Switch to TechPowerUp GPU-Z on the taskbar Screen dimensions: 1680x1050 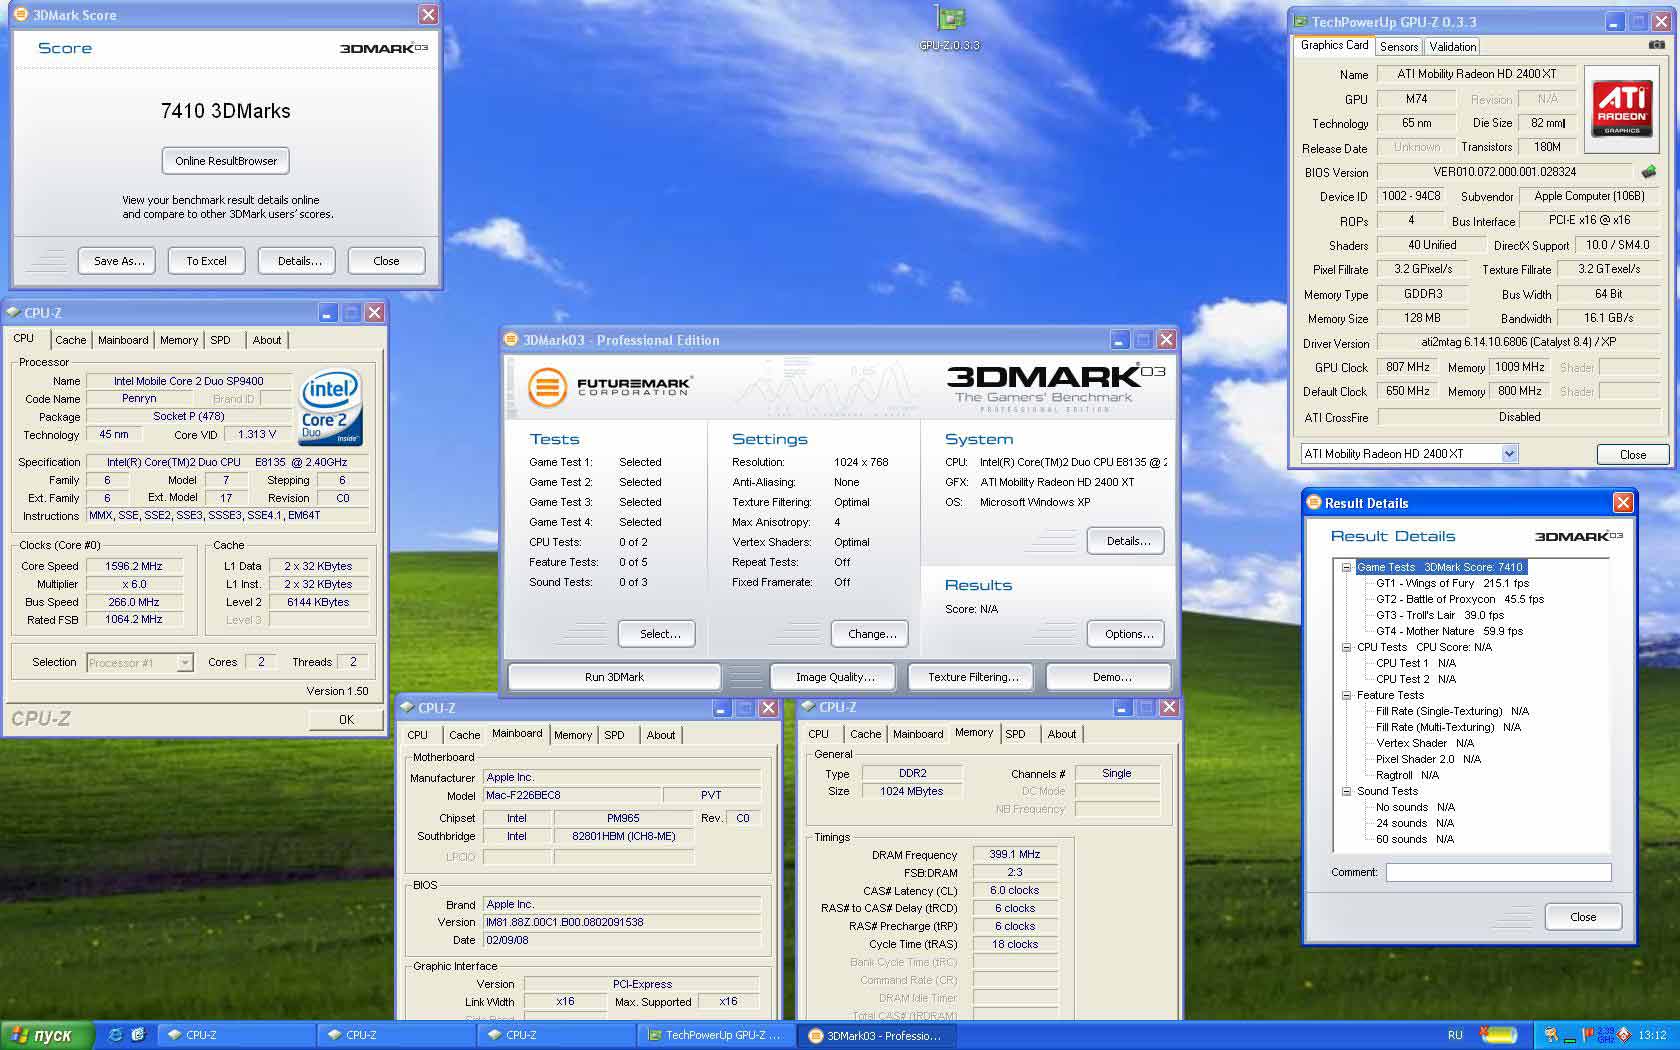point(718,1035)
